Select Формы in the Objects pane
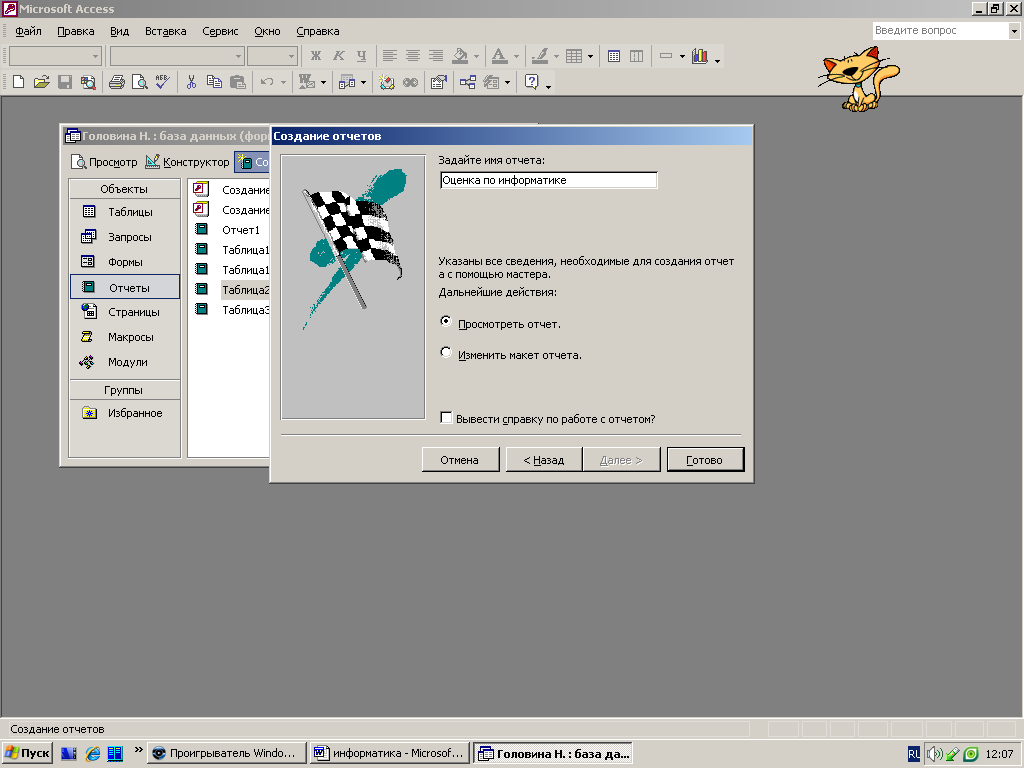This screenshot has height=768, width=1024. [x=124, y=263]
